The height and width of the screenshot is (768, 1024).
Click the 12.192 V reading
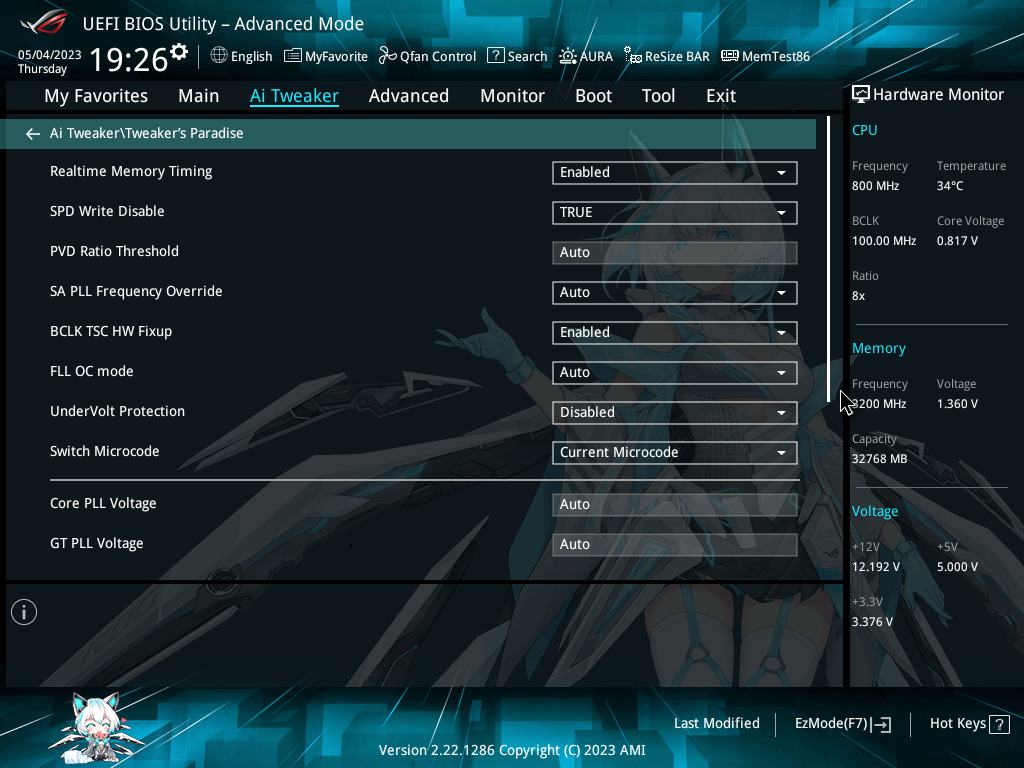pos(875,567)
